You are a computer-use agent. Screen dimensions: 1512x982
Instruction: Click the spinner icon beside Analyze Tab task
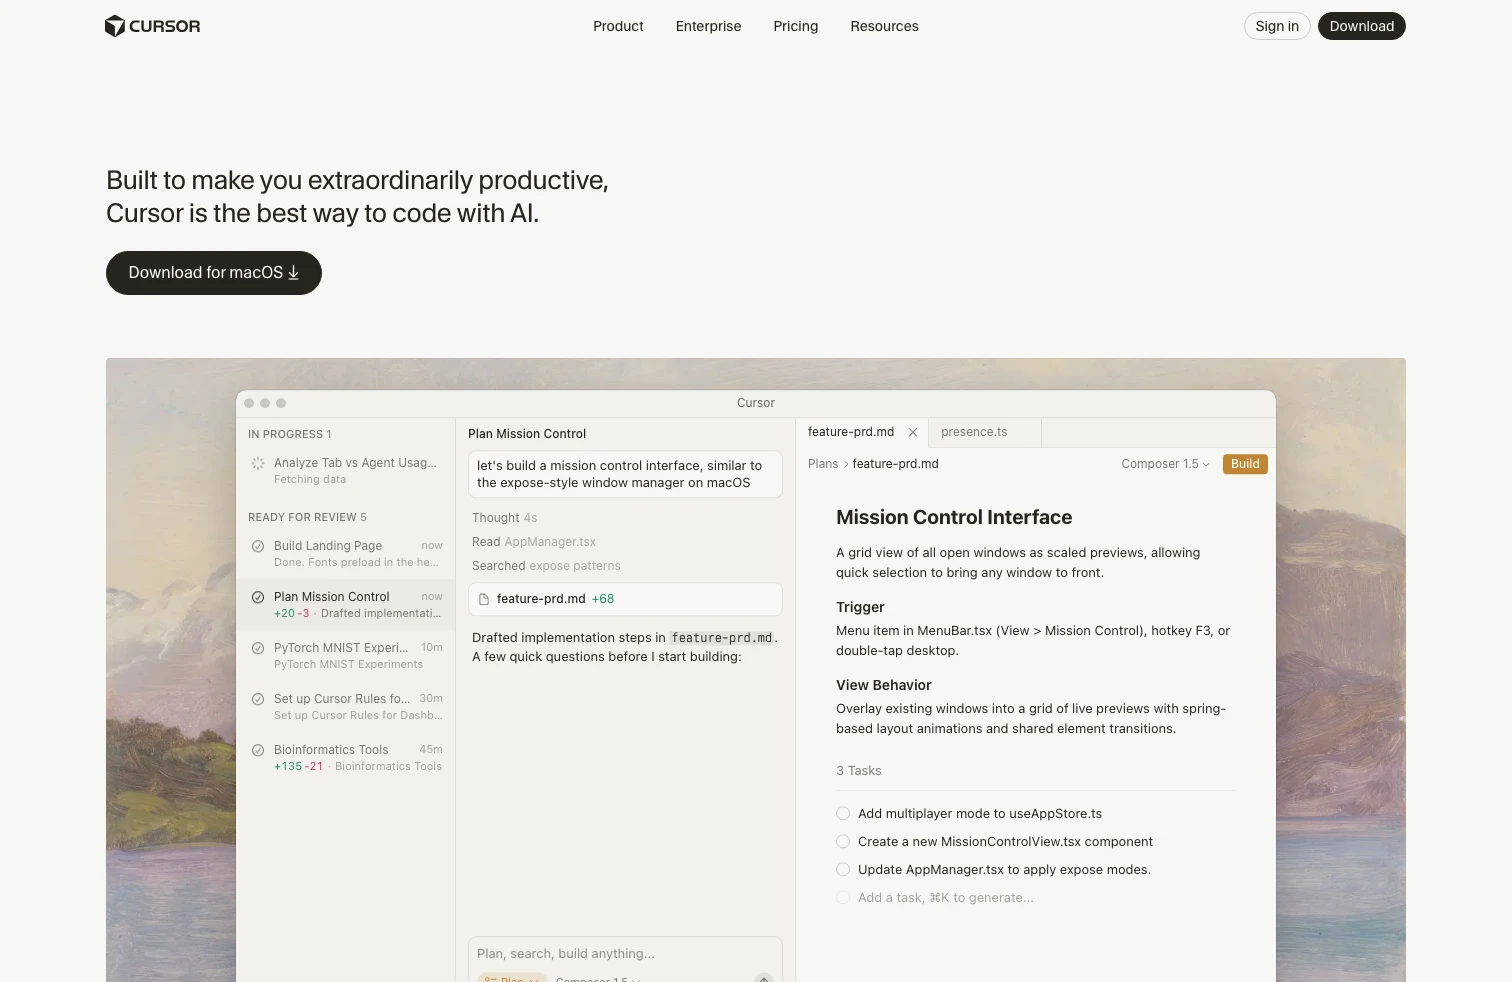click(258, 463)
